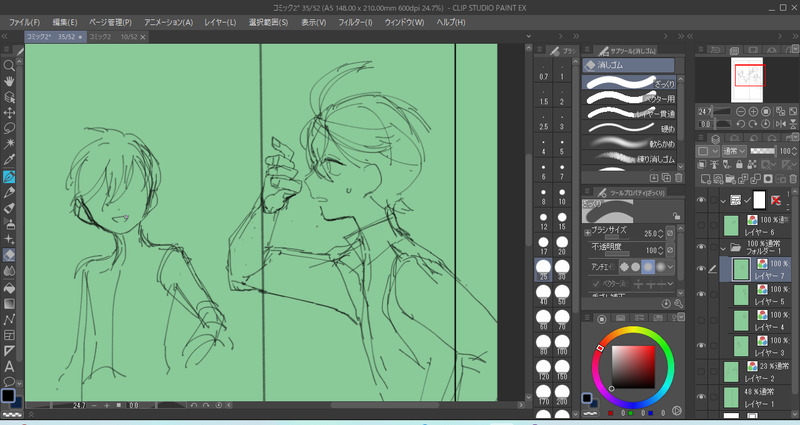
Task: Toggle visibility of レイヤー 5
Action: pos(701,294)
